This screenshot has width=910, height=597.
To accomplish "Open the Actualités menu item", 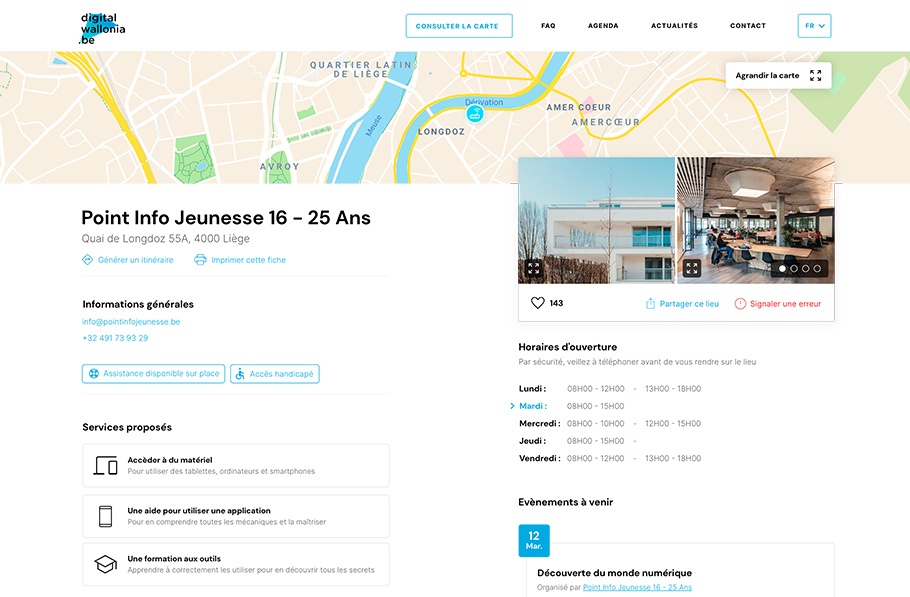I will point(674,26).
